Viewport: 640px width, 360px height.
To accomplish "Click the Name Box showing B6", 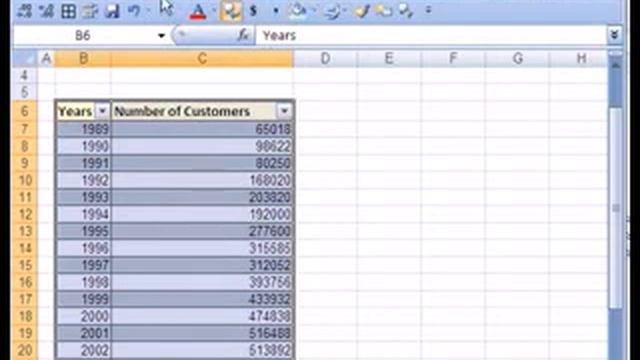I will (84, 36).
